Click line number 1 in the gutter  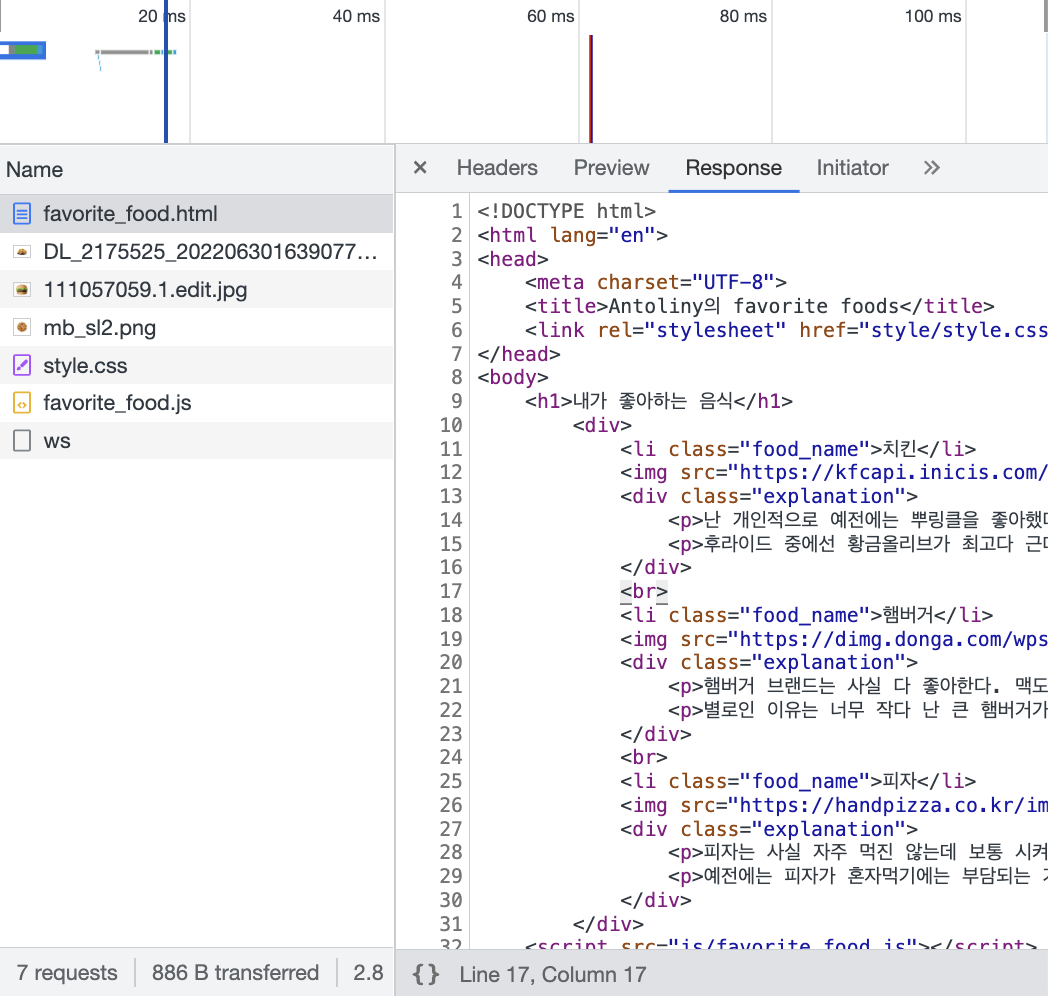456,211
